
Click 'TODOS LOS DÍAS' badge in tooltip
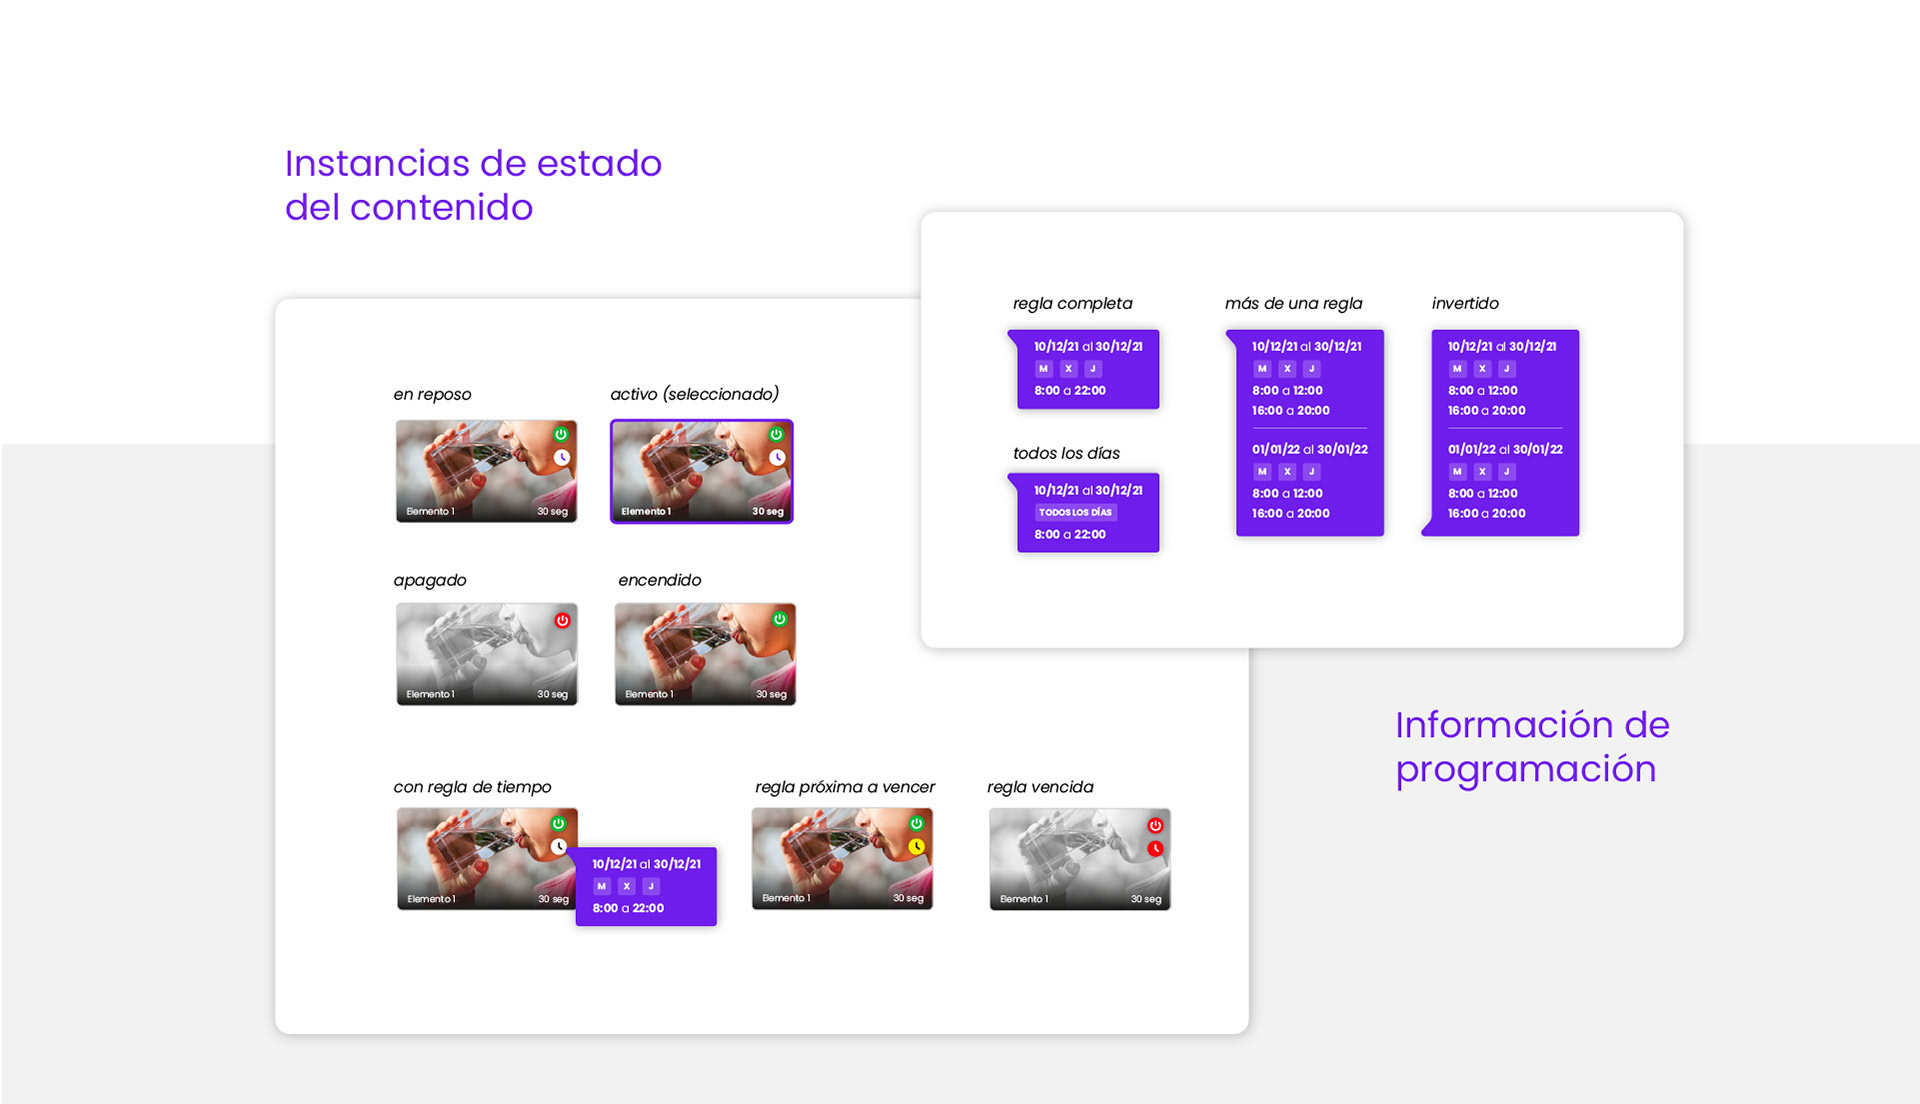[1075, 512]
